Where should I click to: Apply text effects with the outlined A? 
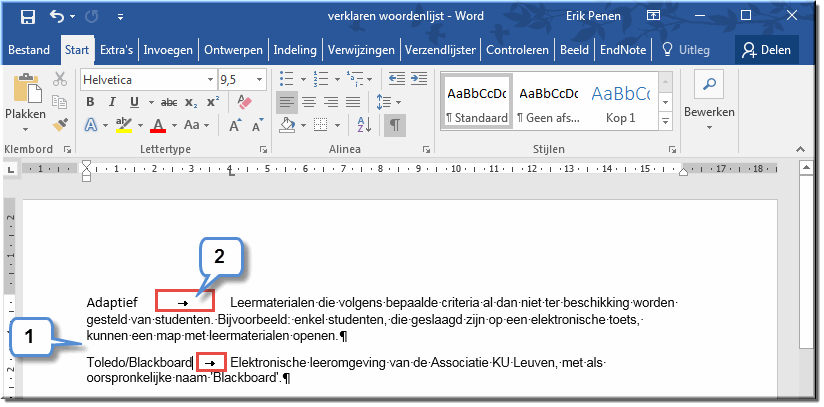[x=91, y=125]
